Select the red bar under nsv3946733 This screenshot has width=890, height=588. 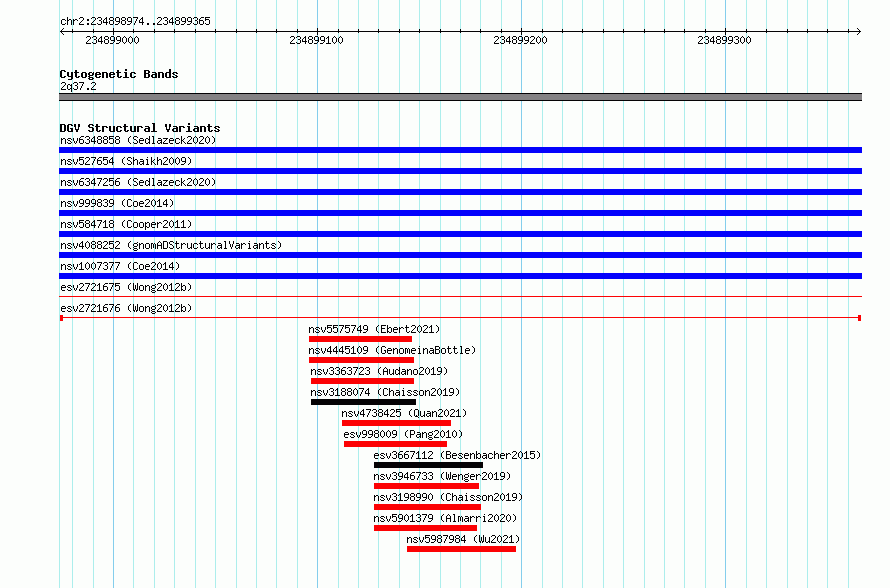[x=426, y=486]
